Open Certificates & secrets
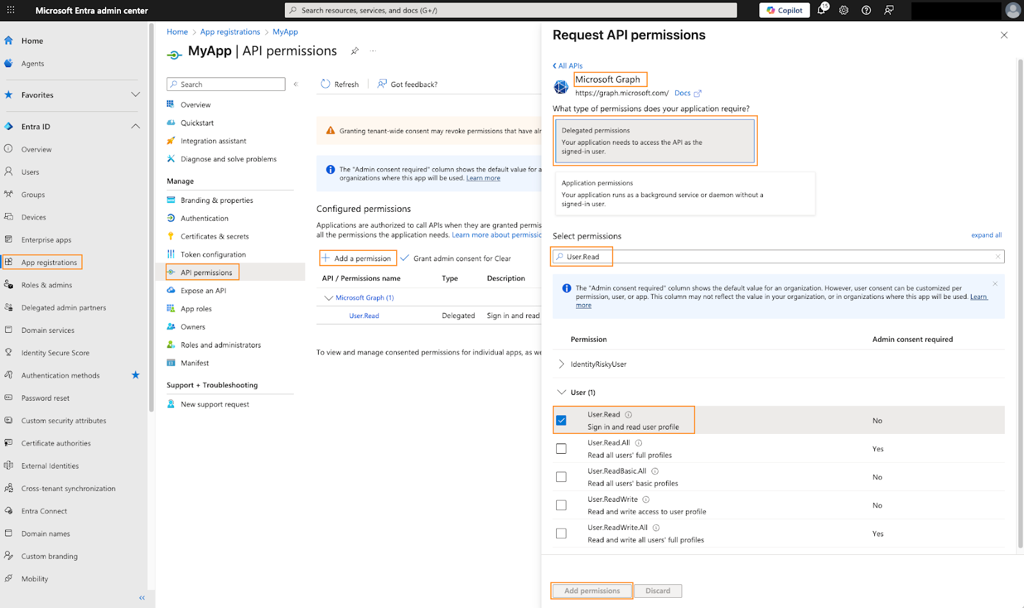This screenshot has height=608, width=1024. 215,236
